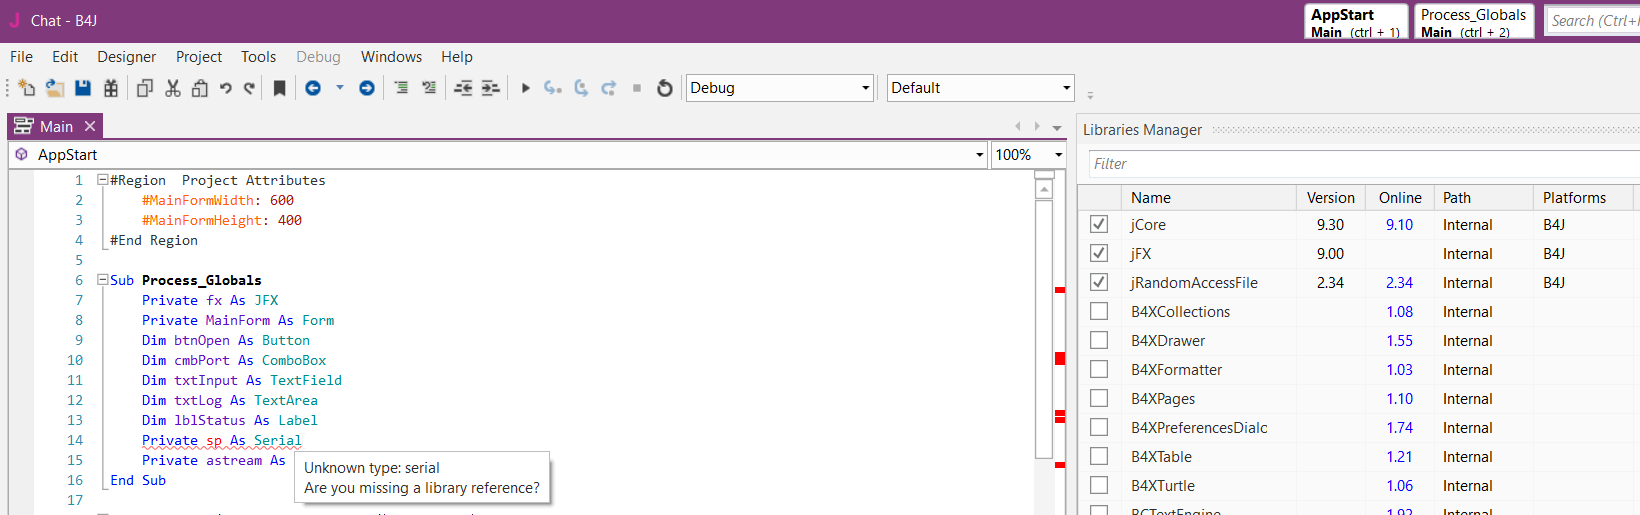1640x515 pixels.
Task: Open the Debug build mode dropdown
Action: pyautogui.click(x=780, y=88)
